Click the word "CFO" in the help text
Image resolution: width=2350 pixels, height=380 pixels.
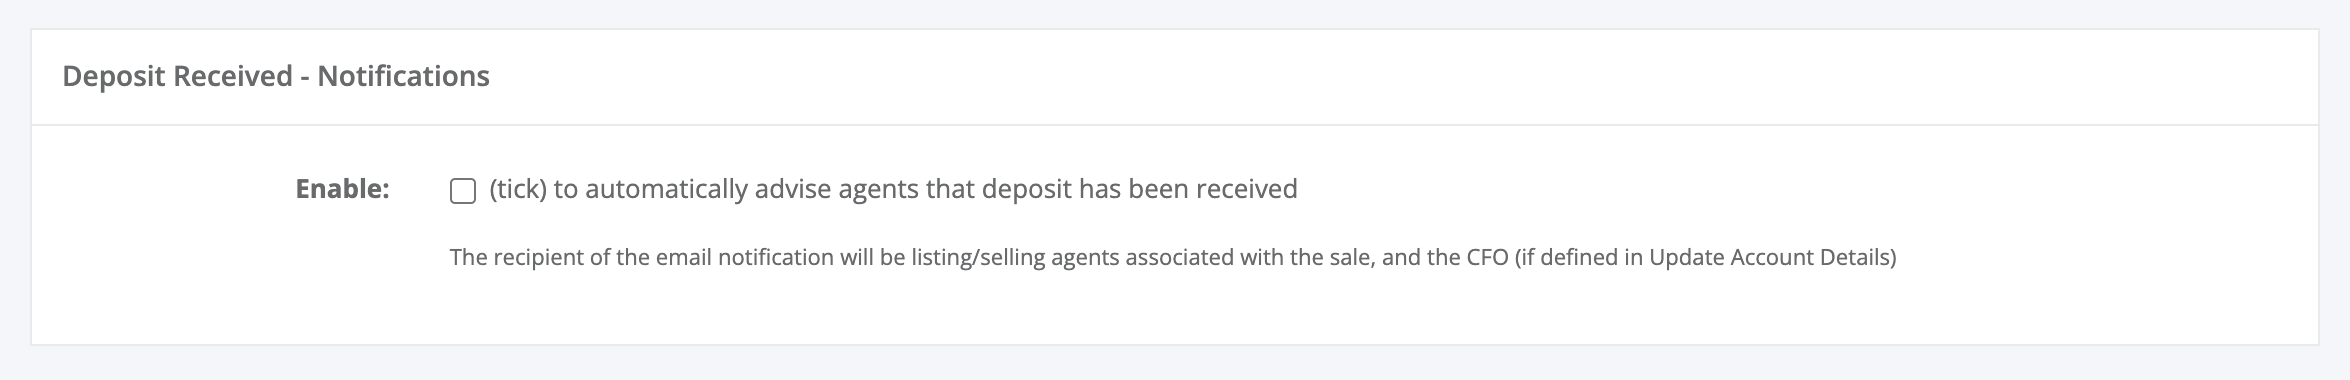(1487, 258)
